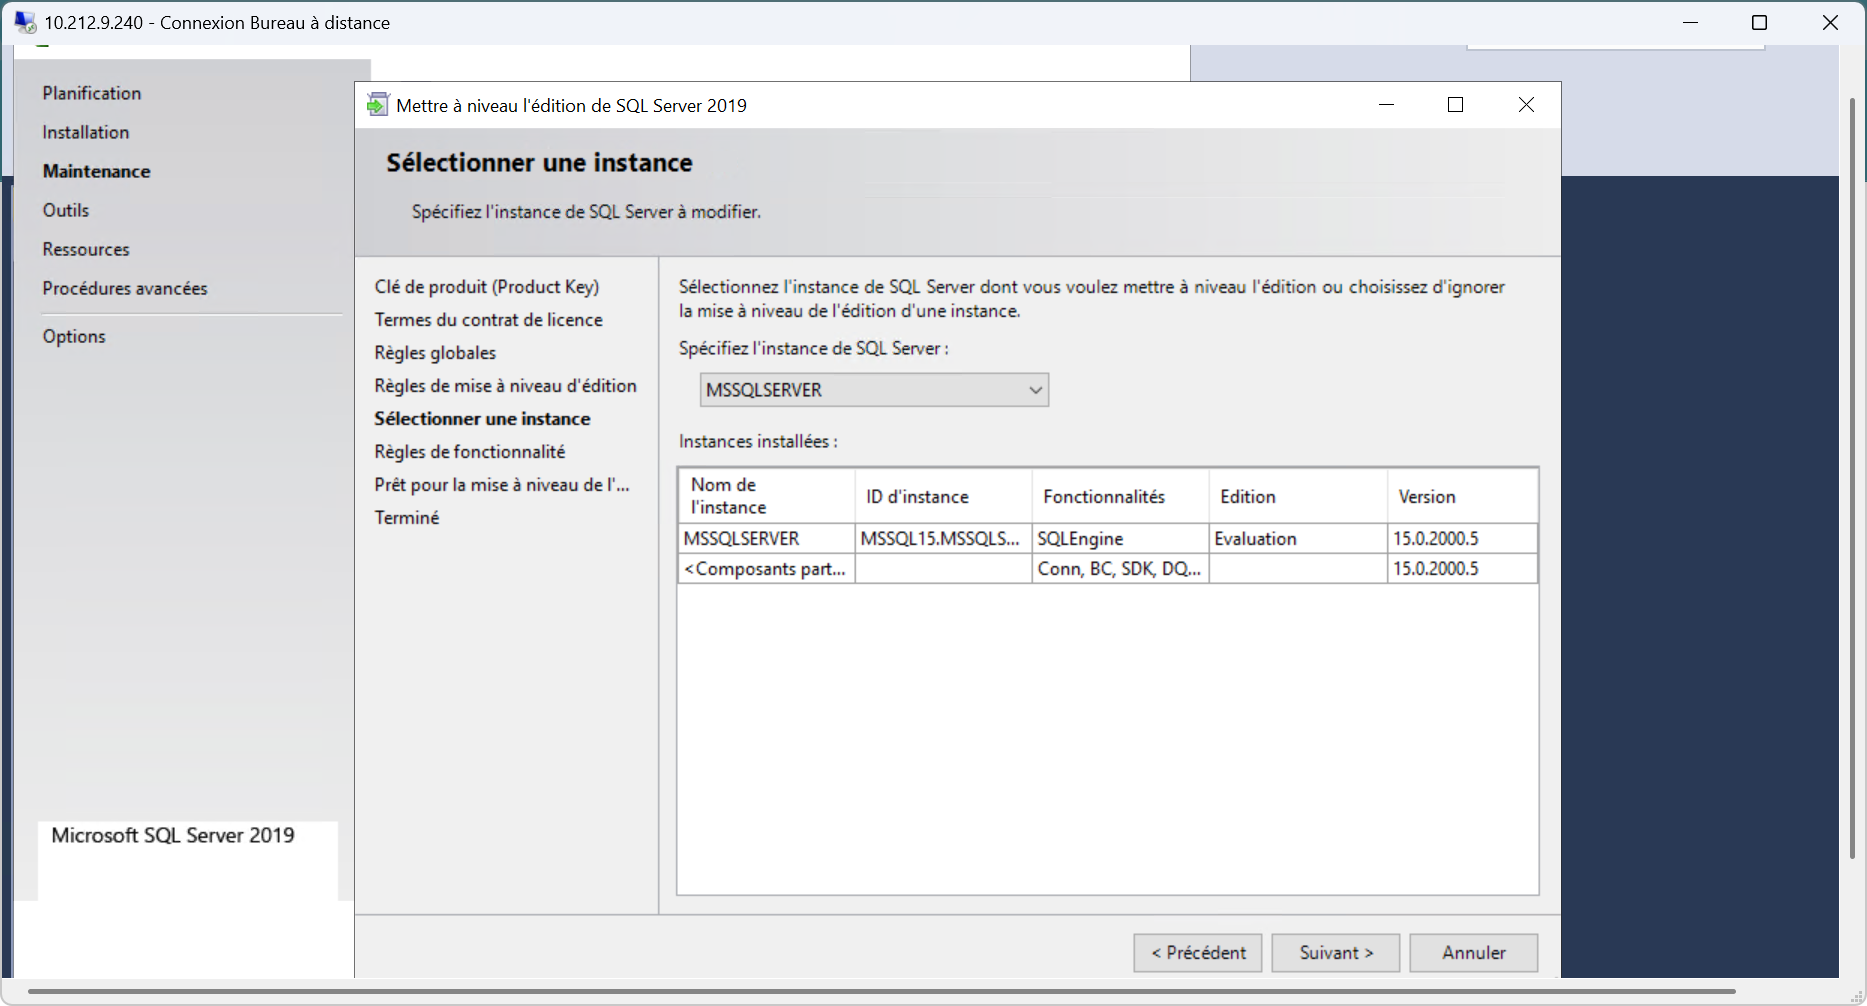The width and height of the screenshot is (1867, 1006).
Task: Click the Conn, BC, SDK, DQ... features cell
Action: coord(1120,569)
